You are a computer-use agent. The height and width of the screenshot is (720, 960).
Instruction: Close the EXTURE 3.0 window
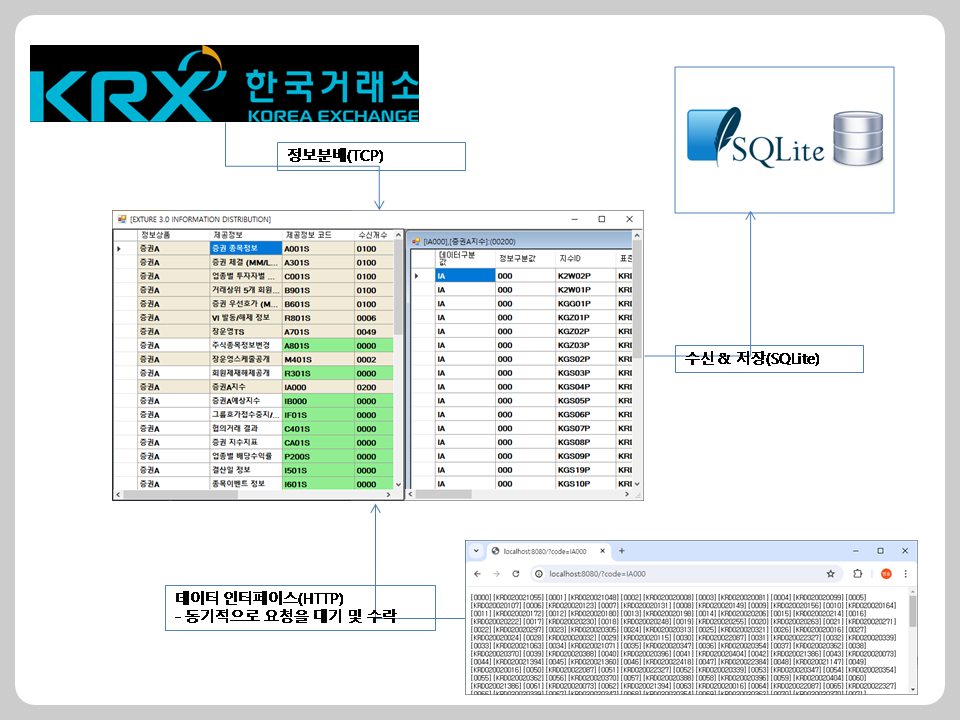pyautogui.click(x=629, y=219)
